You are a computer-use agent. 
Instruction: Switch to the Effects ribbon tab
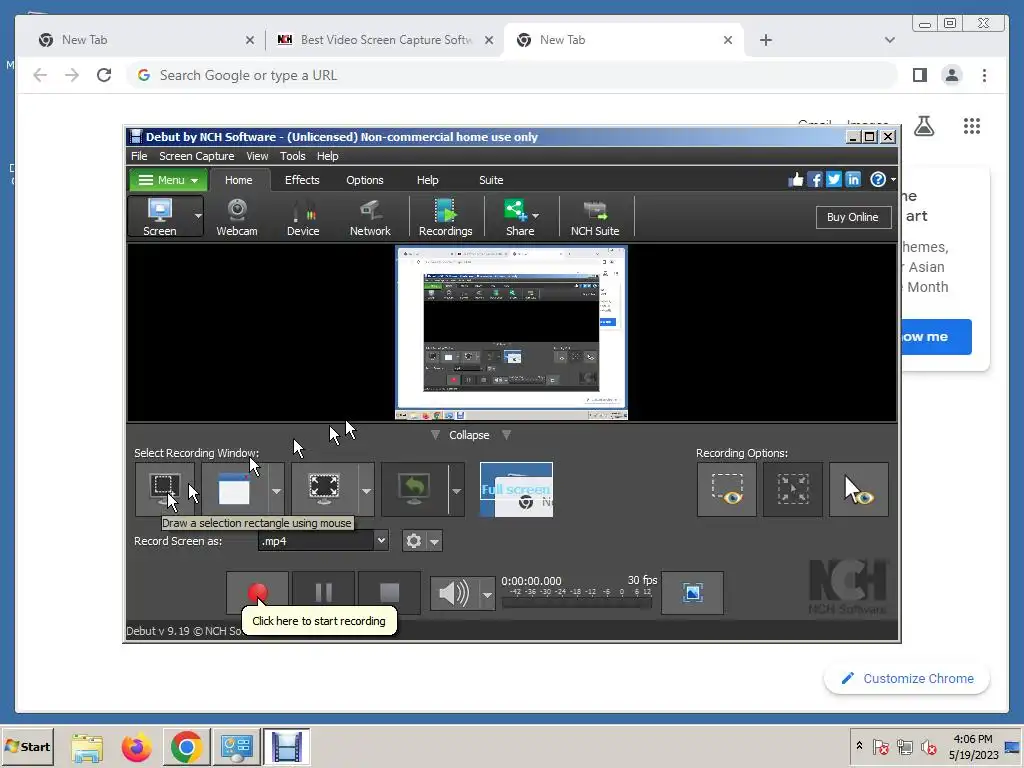point(302,180)
